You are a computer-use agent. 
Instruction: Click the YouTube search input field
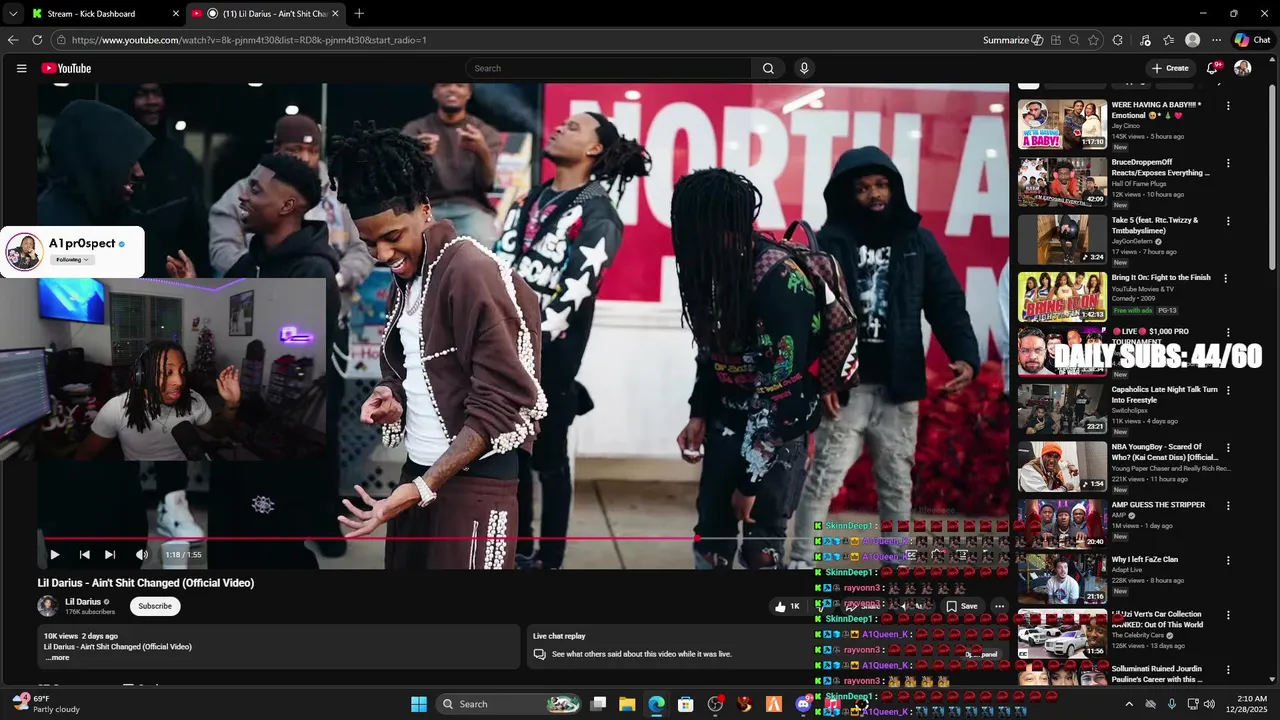click(x=608, y=68)
